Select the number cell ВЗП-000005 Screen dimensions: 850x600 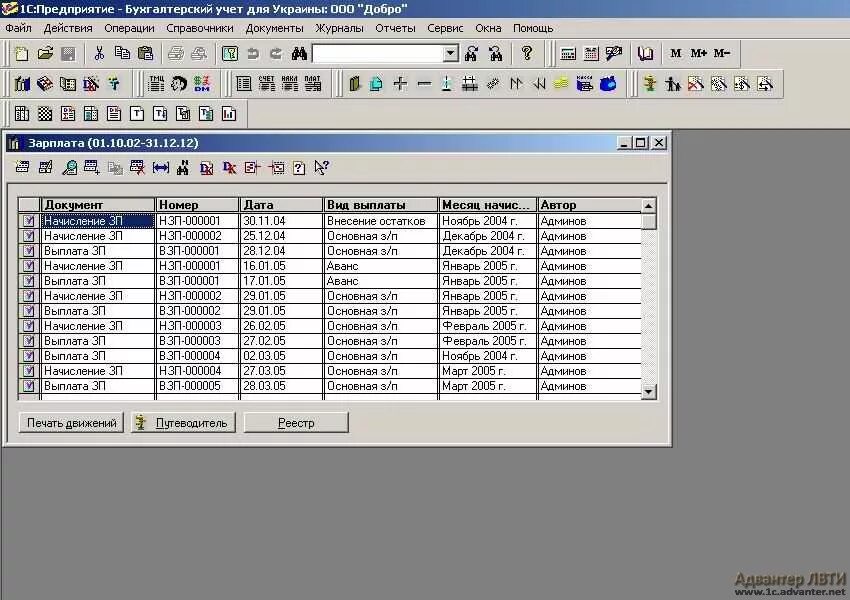tap(197, 386)
